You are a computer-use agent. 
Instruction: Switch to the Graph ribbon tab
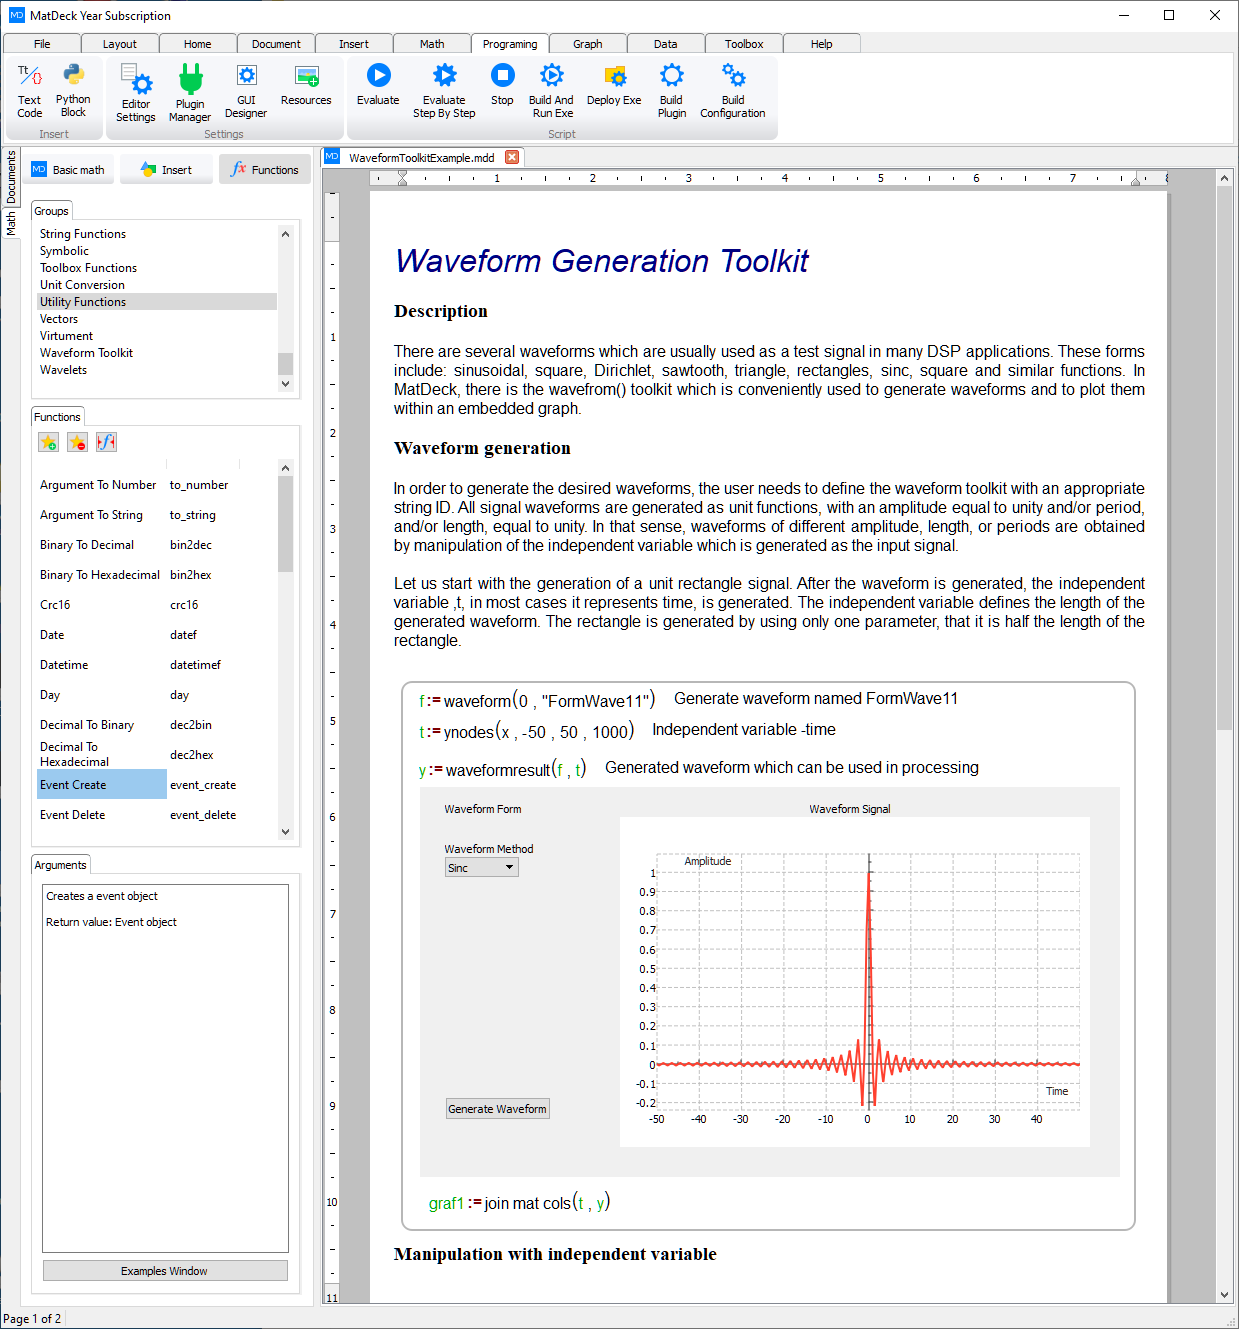(x=588, y=44)
